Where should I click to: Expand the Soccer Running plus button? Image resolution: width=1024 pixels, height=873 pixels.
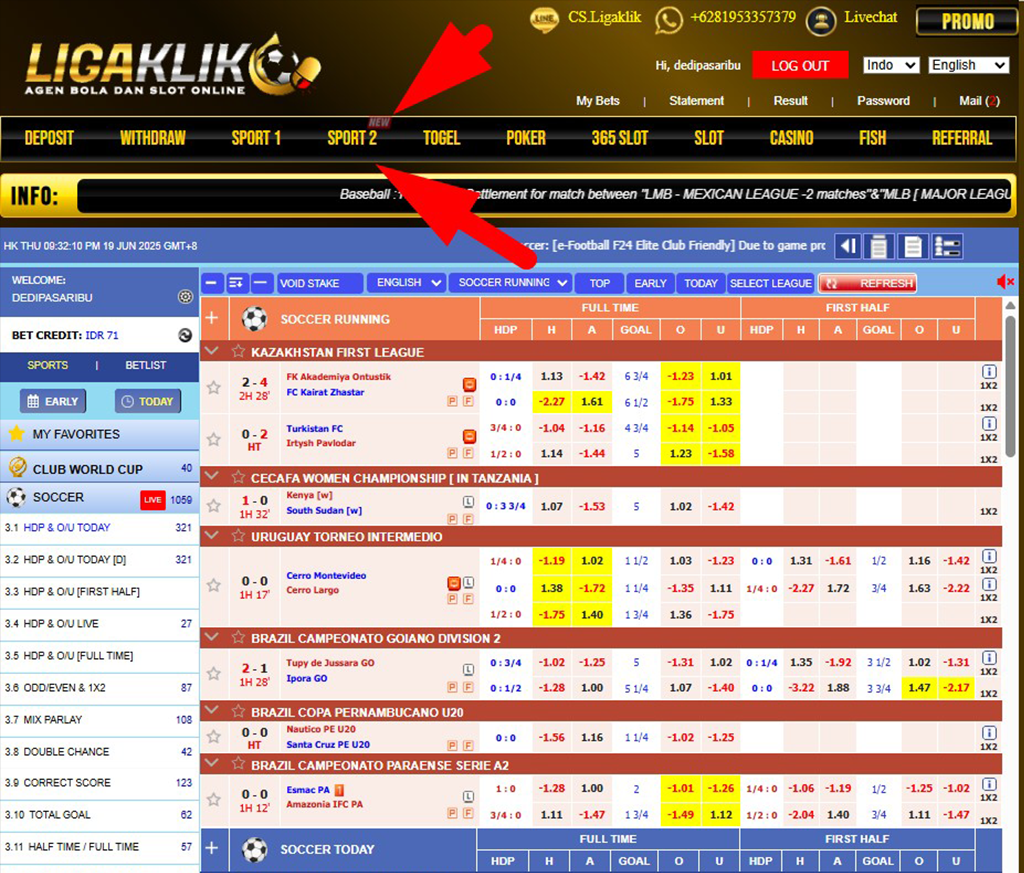click(212, 318)
